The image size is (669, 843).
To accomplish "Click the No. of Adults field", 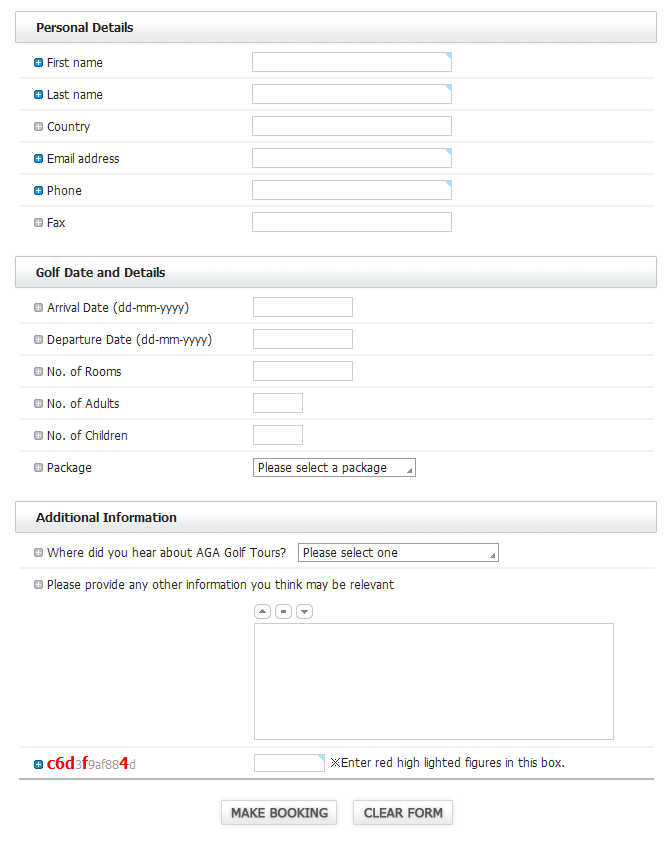I will 278,404.
